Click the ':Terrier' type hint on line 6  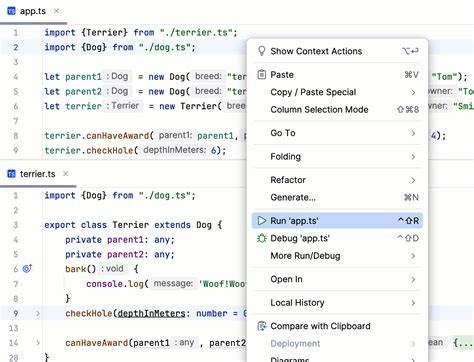click(x=123, y=106)
